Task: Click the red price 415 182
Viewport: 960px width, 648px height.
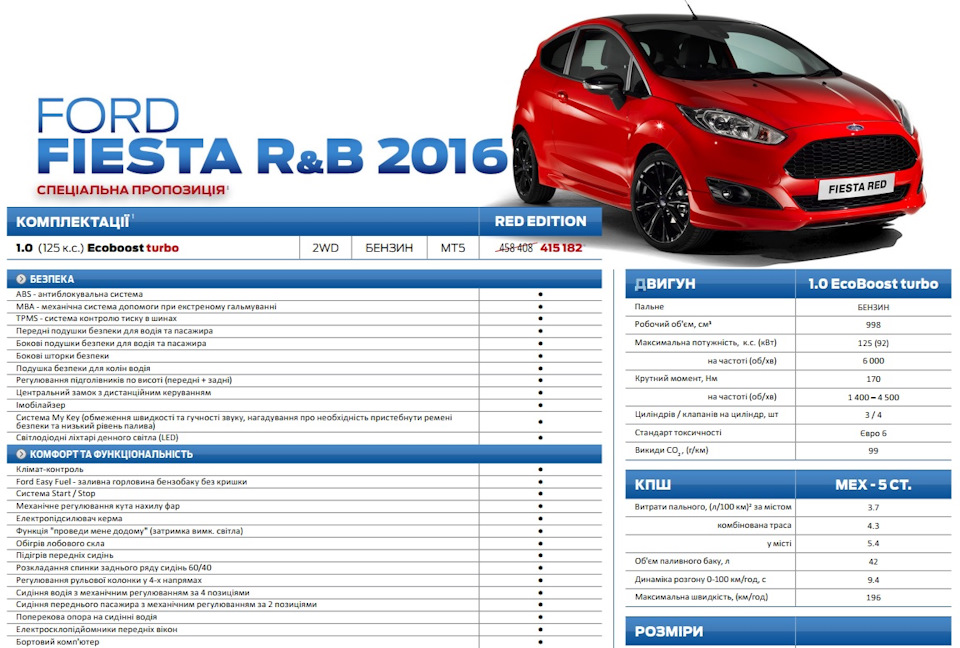Action: pyautogui.click(x=561, y=248)
